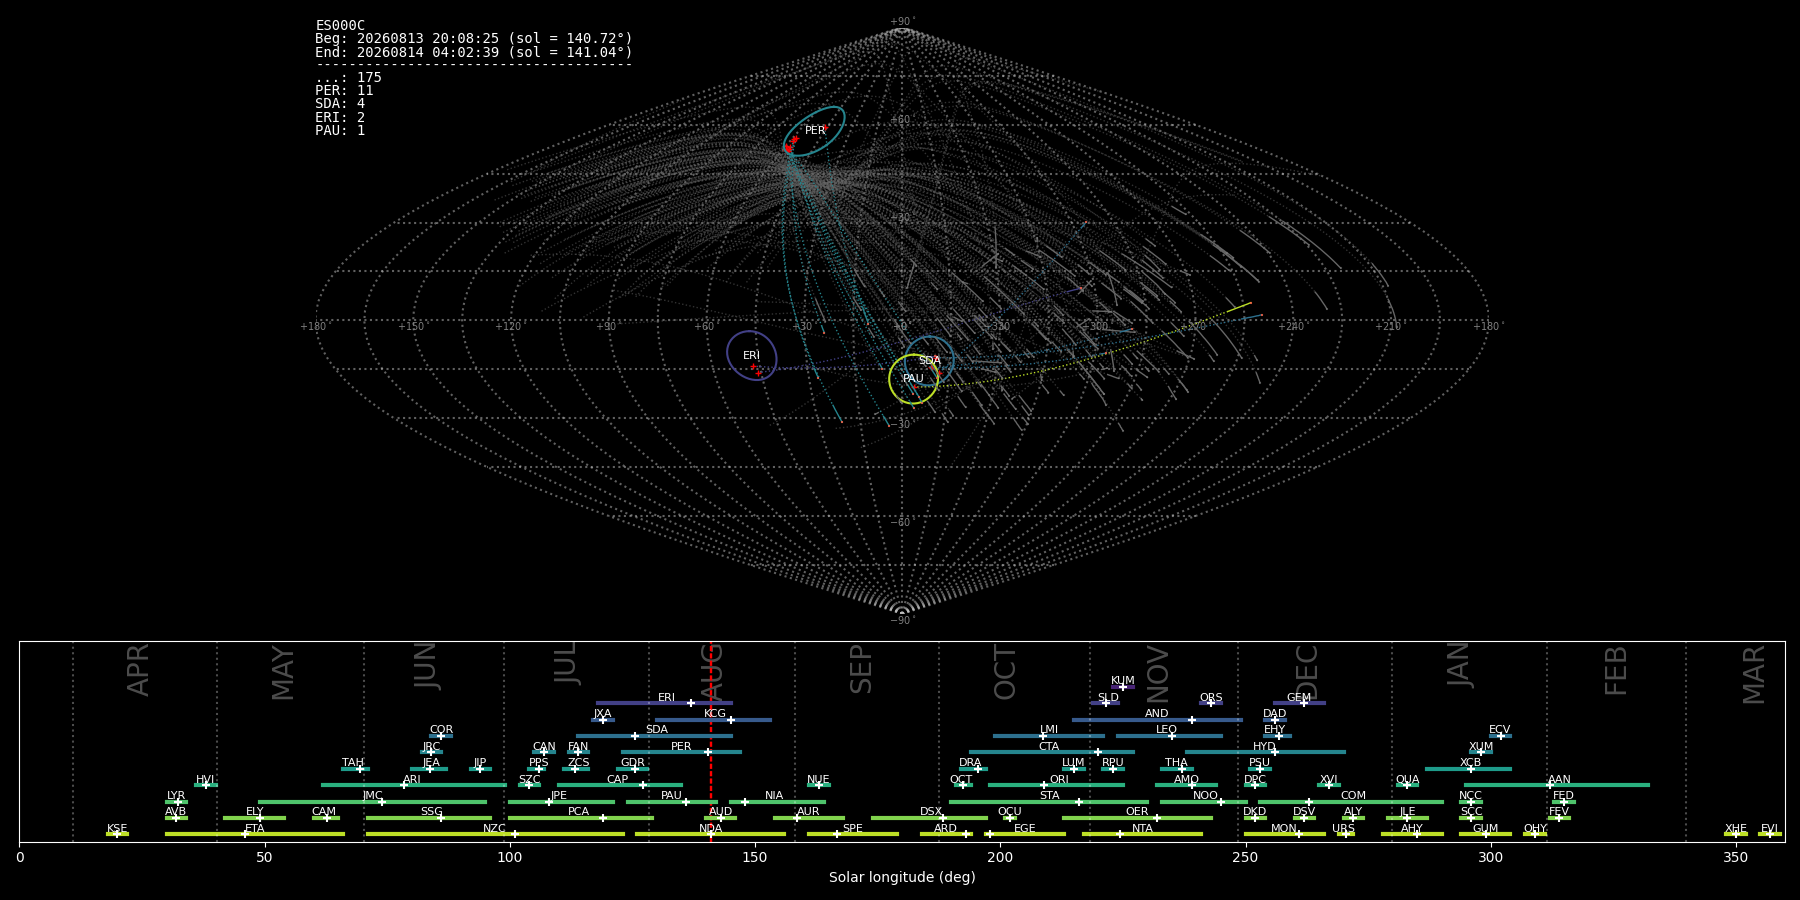Image resolution: width=1800 pixels, height=900 pixels.
Task: Select the KUM shower marker at top
Action: pyautogui.click(x=1123, y=687)
